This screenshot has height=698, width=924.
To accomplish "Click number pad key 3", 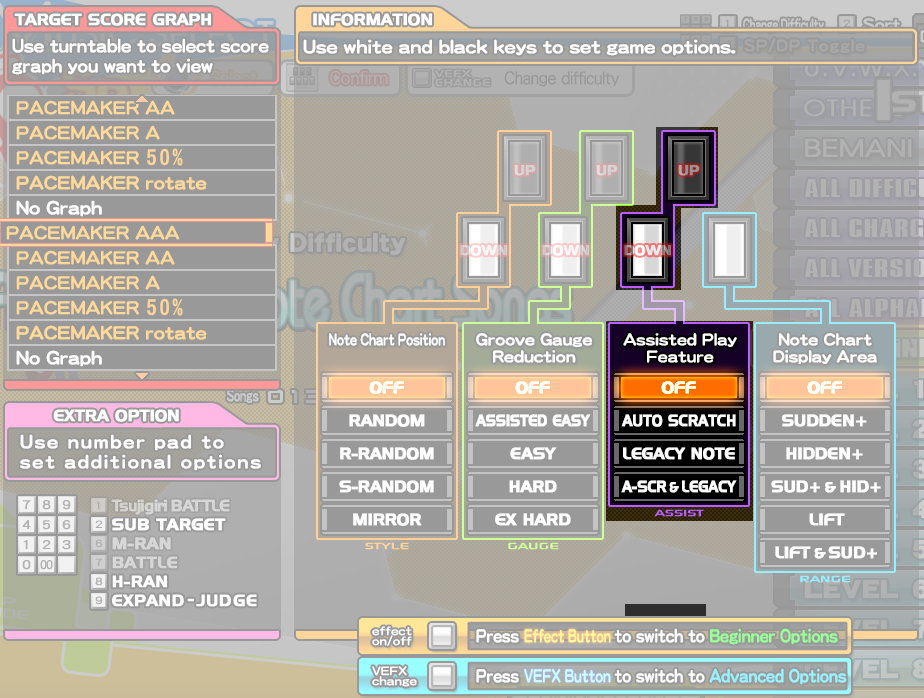I will [x=67, y=544].
